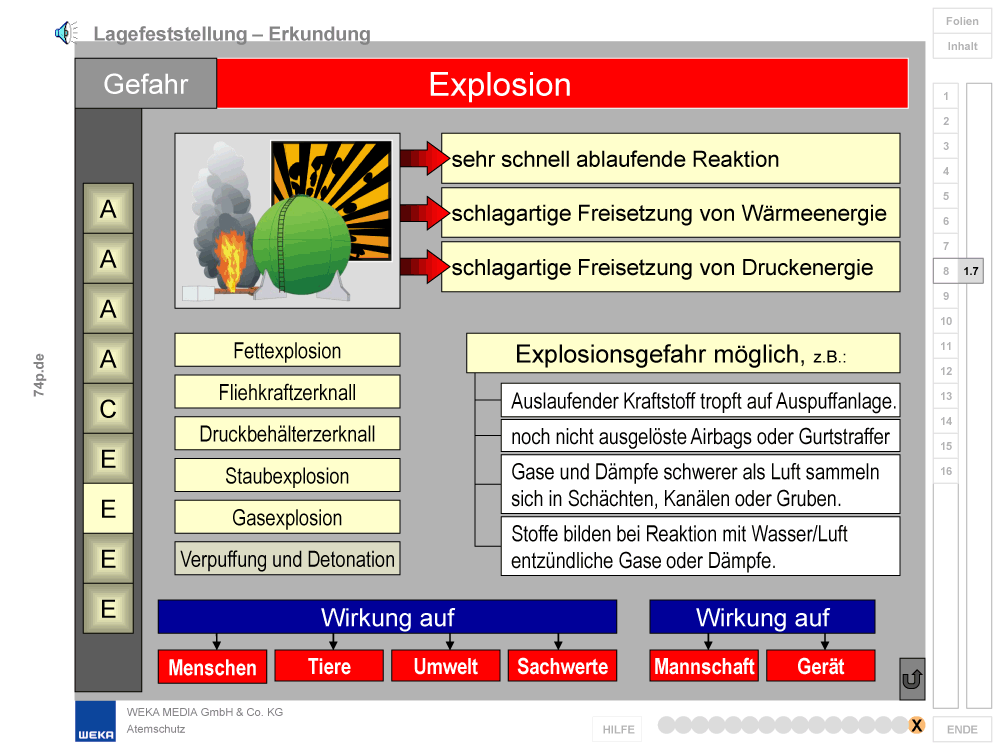Click the 'WEKA MEDIA GmbH & Co. KG' text
The height and width of the screenshot is (750, 1000).
pos(205,712)
